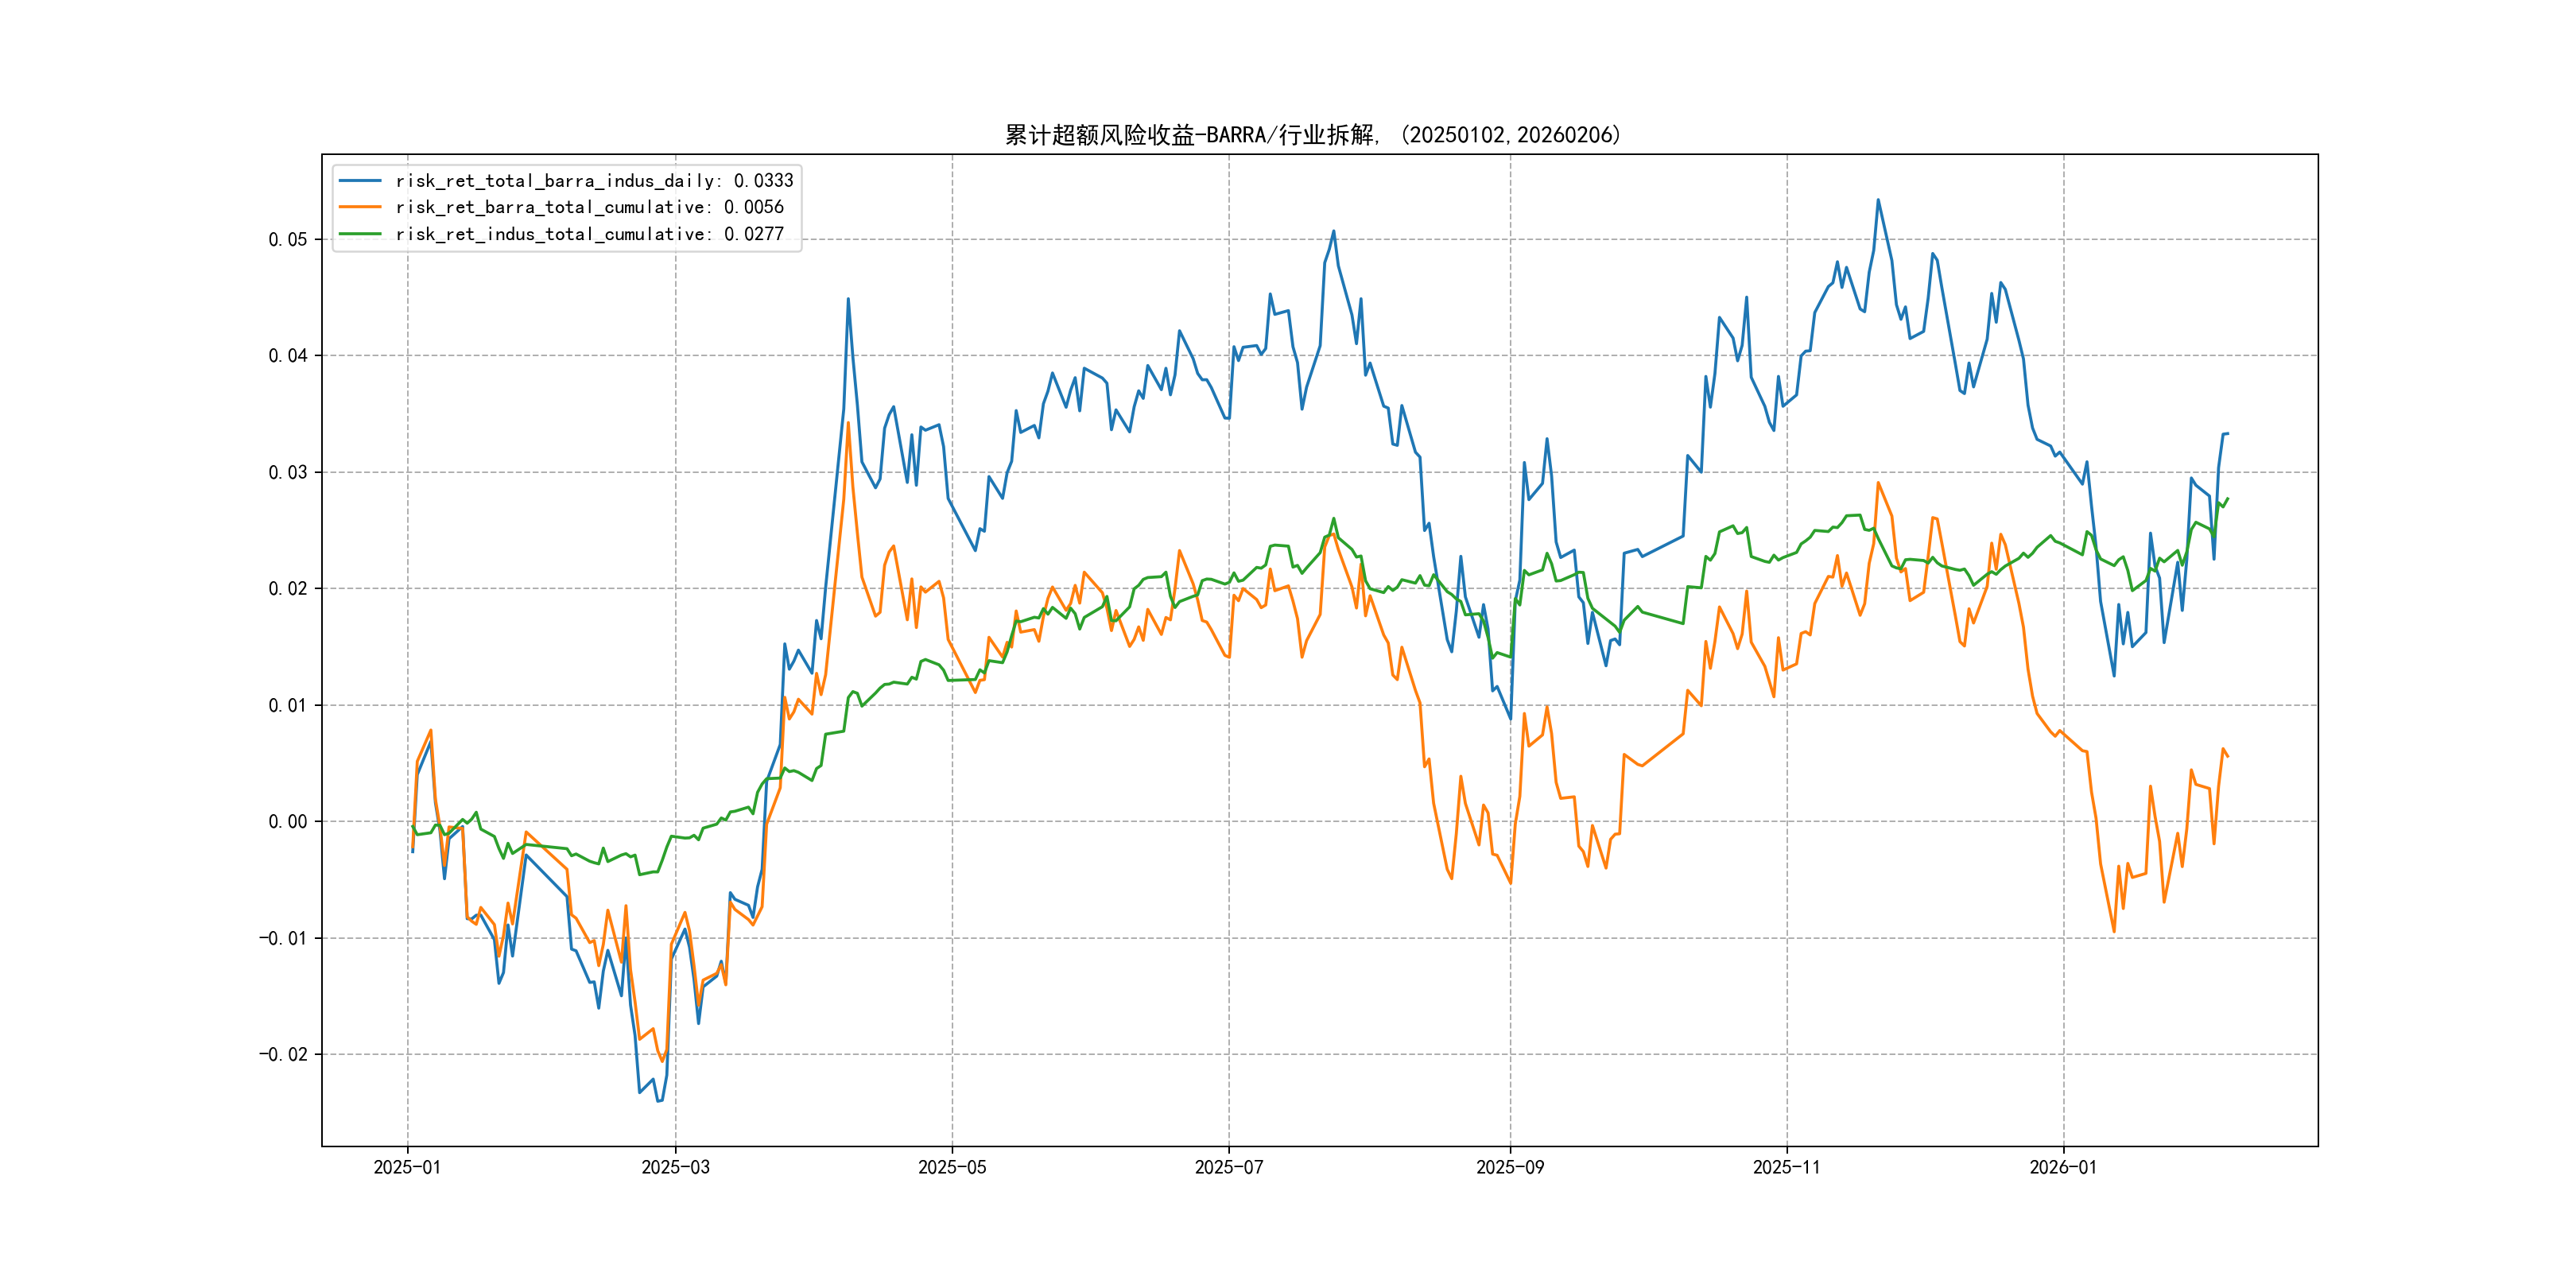Select risk_ret_total_barra_indus_daily legend label

pyautogui.click(x=594, y=181)
